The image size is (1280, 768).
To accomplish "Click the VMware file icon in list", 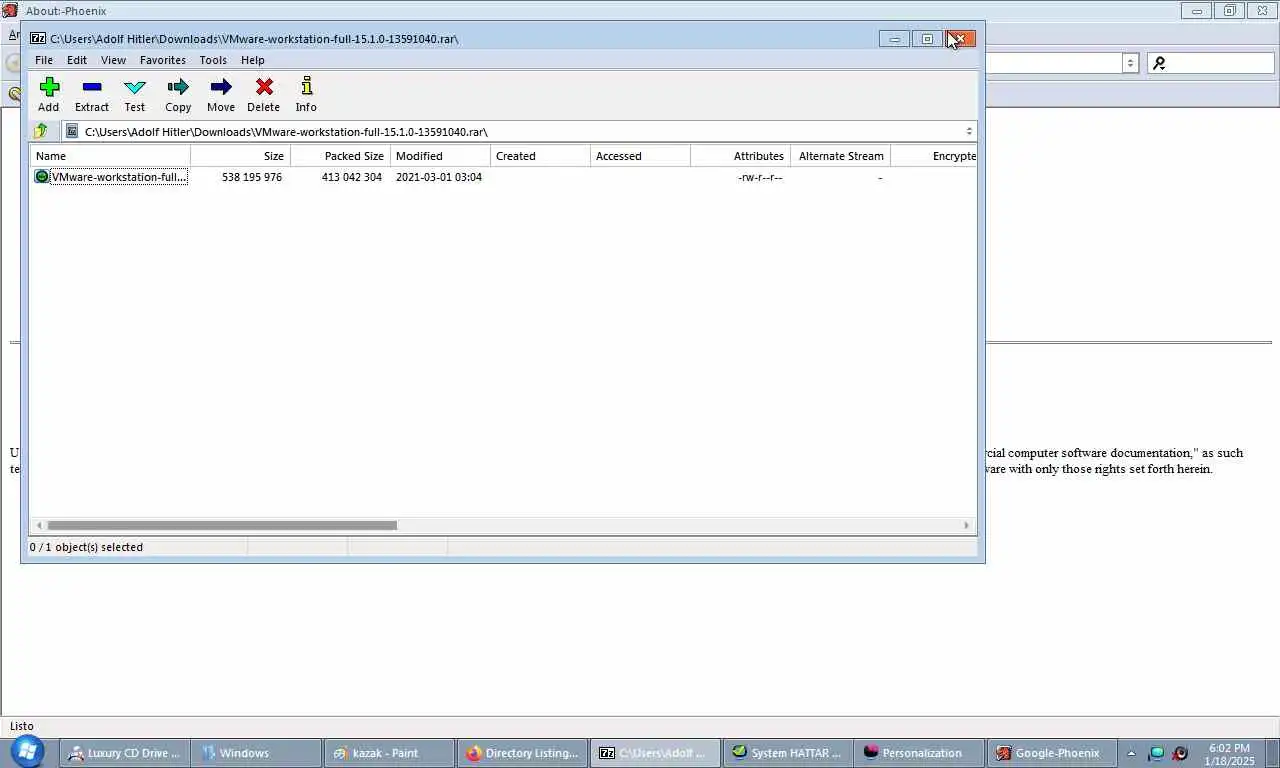I will click(41, 177).
